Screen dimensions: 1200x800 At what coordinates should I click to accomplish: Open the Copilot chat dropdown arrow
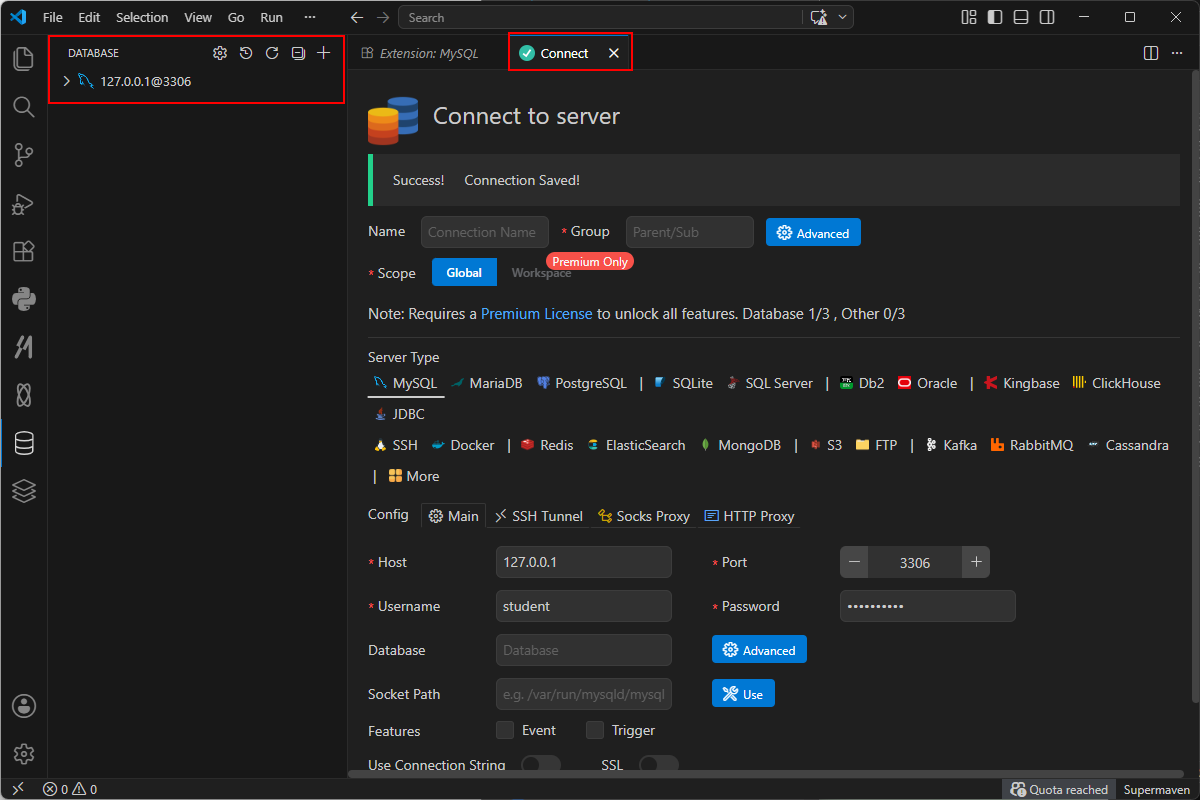pos(843,17)
